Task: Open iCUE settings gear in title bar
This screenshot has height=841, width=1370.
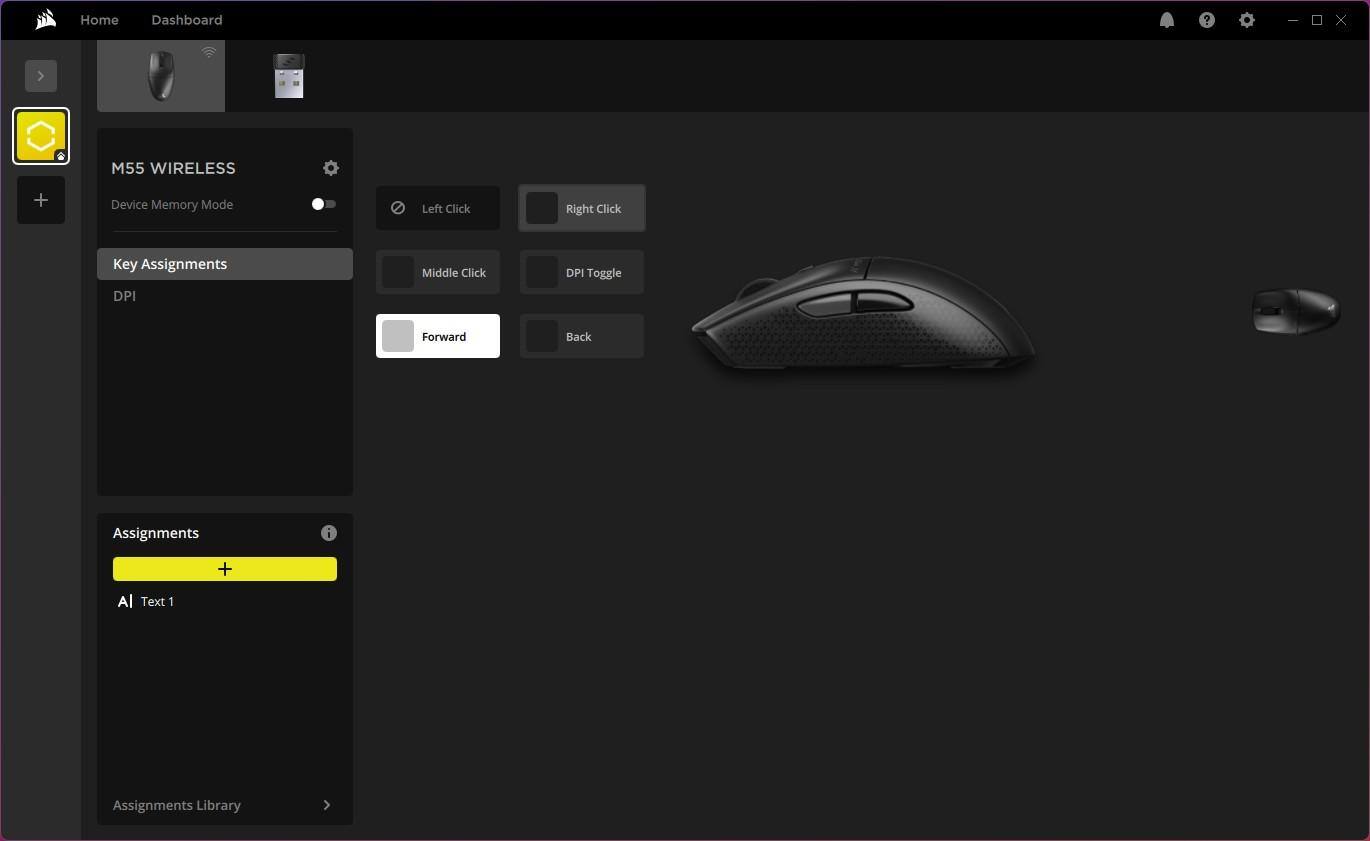Action: click(x=1246, y=20)
